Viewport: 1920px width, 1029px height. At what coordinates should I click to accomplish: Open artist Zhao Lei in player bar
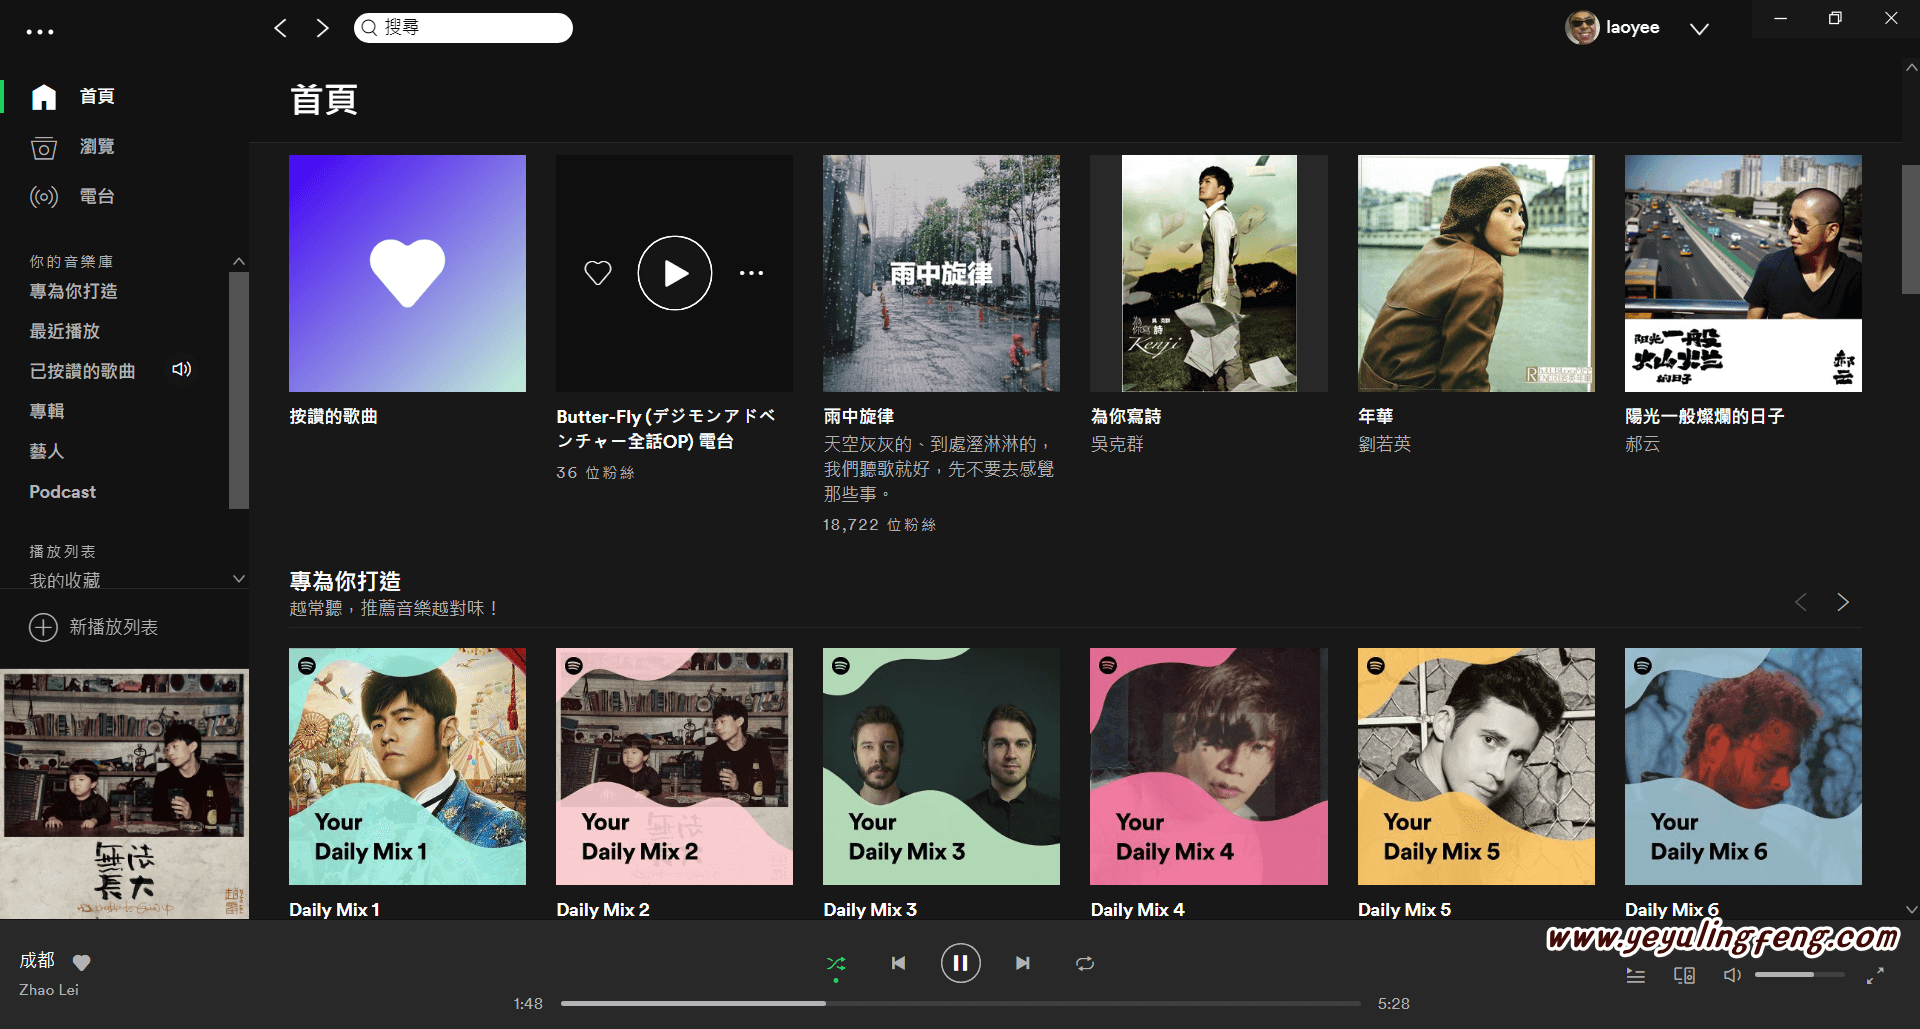coord(49,990)
